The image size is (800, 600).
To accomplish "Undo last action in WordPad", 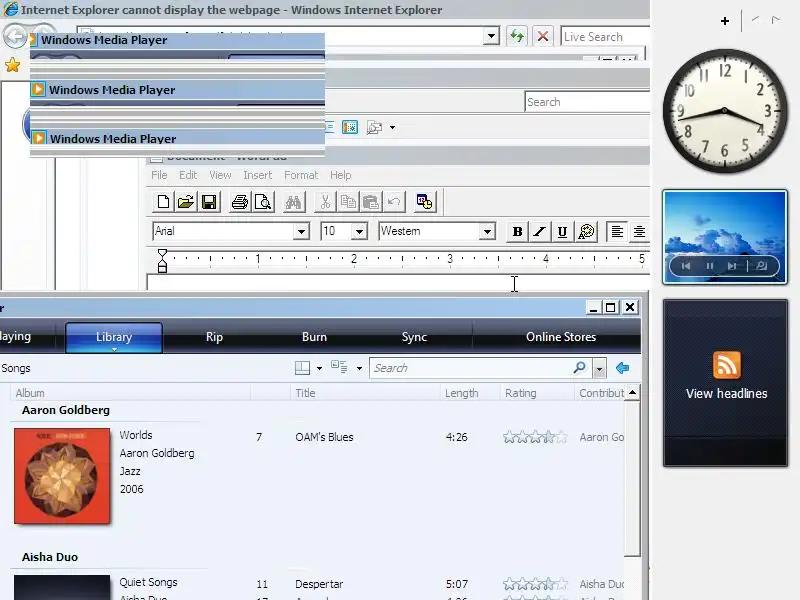I will 394,202.
